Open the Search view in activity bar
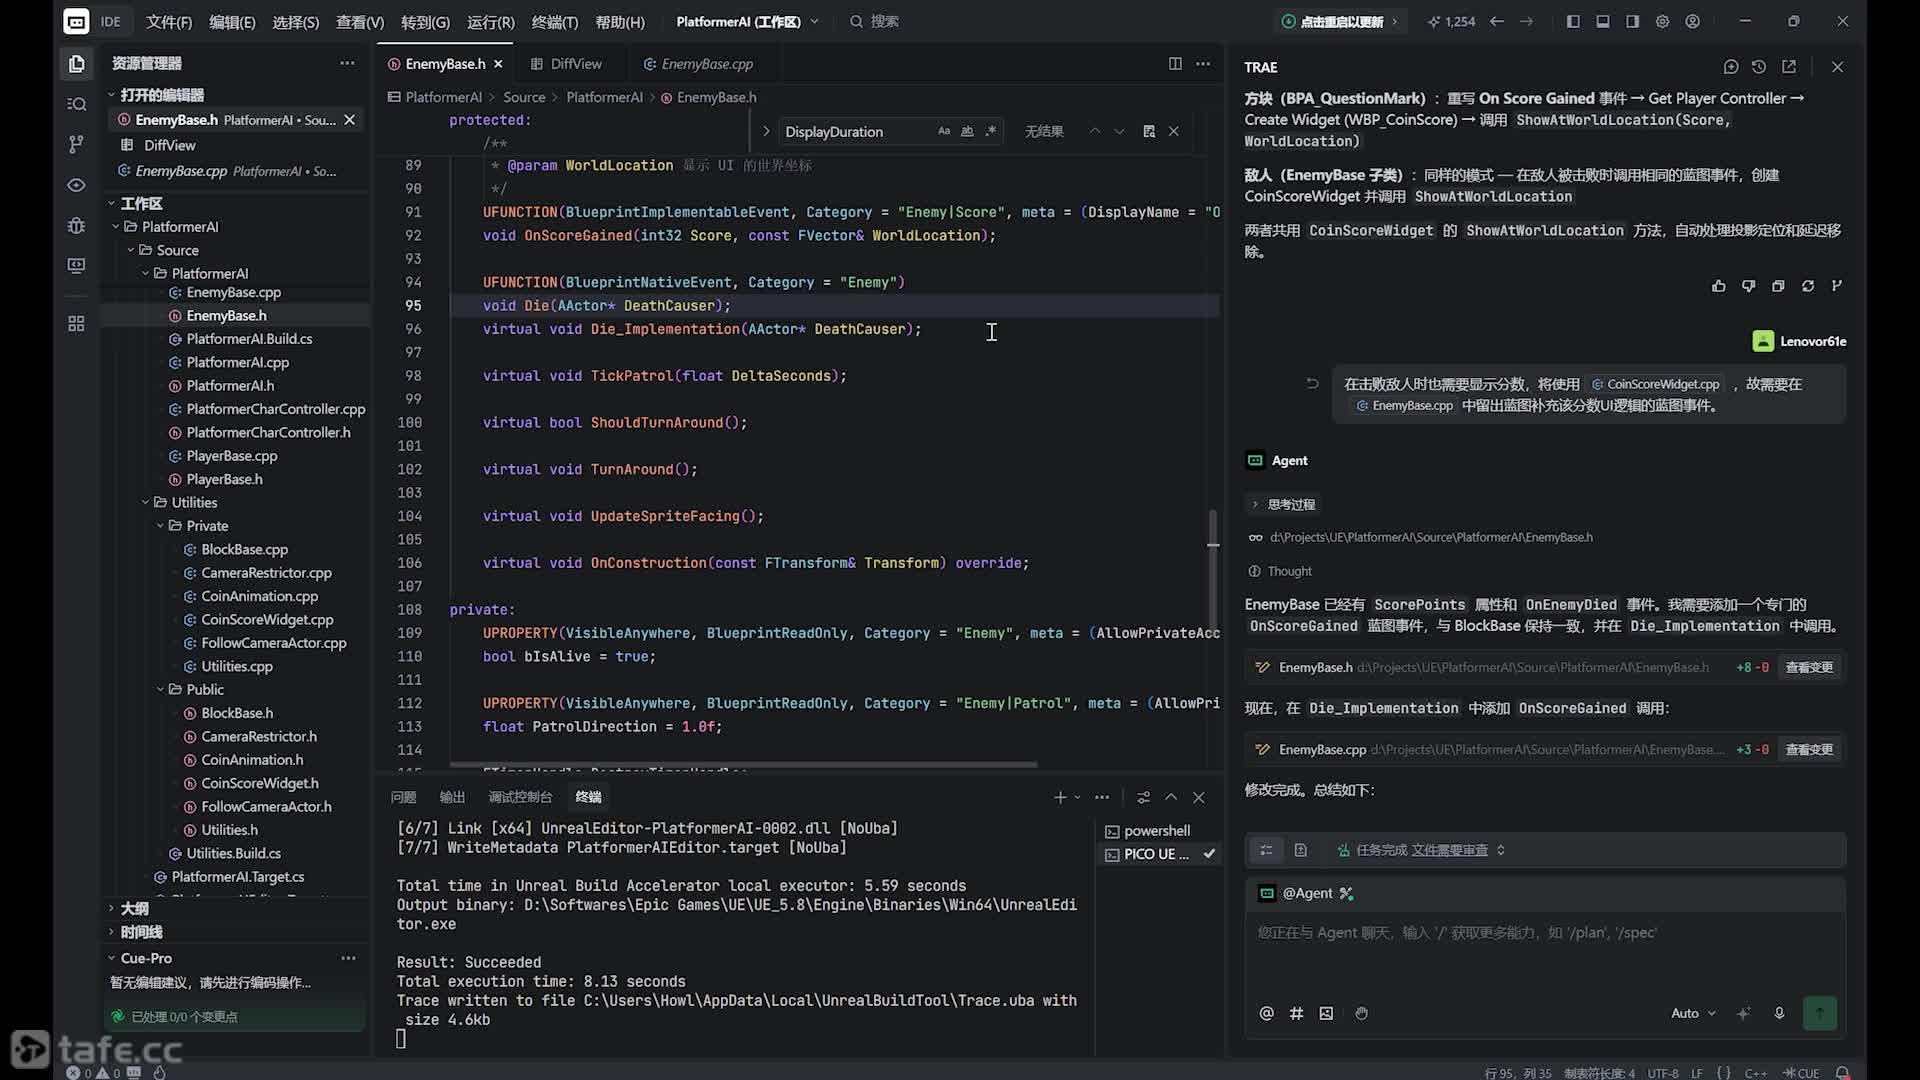This screenshot has height=1080, width=1920. click(x=76, y=104)
